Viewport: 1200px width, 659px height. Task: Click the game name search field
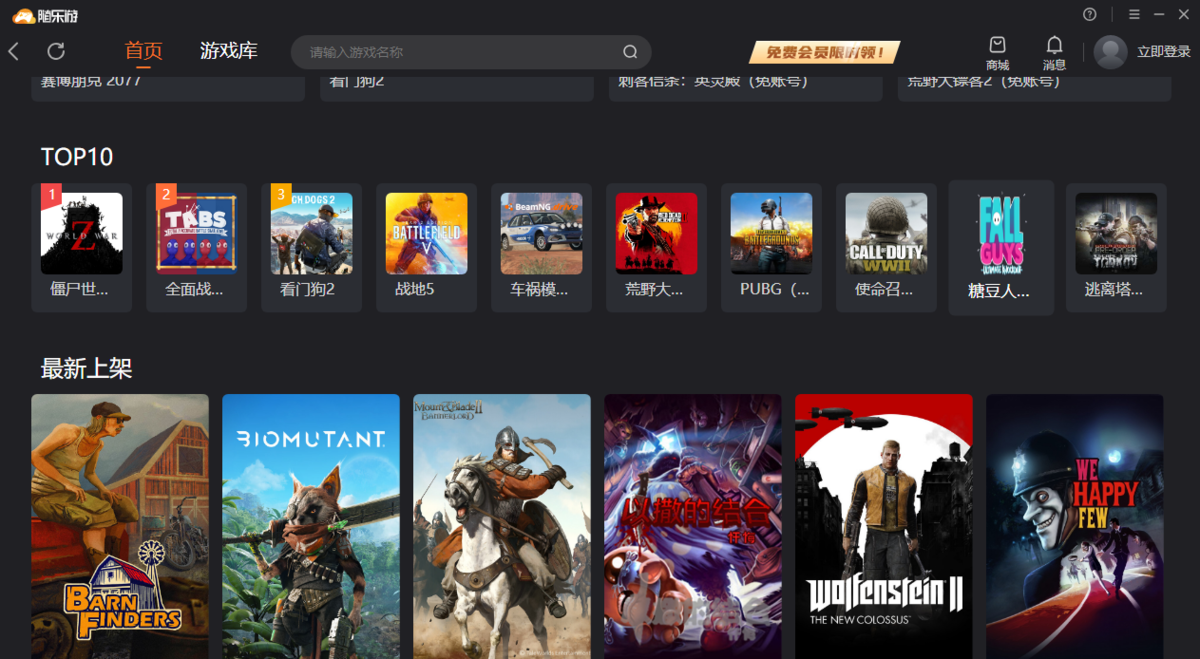pyautogui.click(x=471, y=52)
